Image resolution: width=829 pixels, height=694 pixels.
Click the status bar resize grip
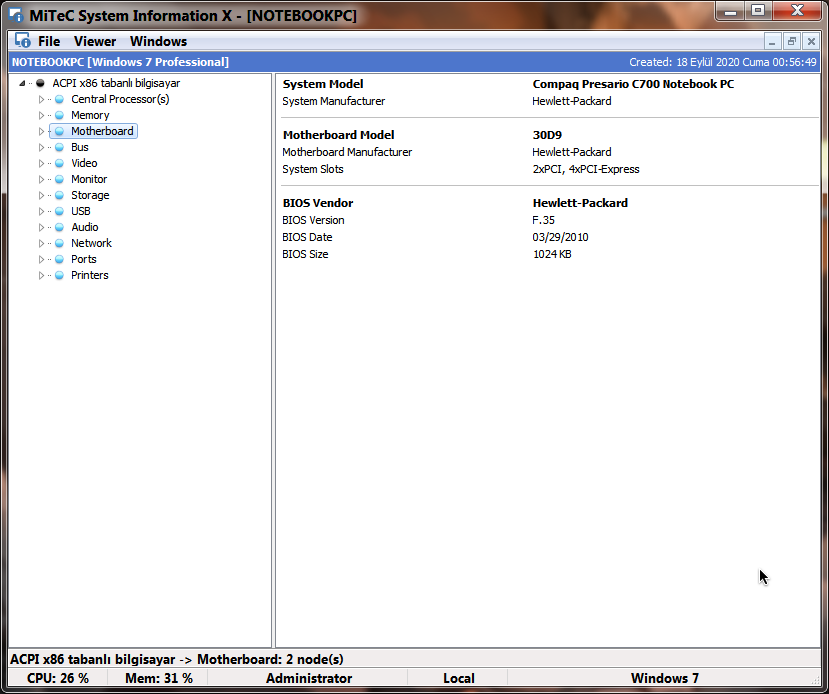(x=815, y=681)
